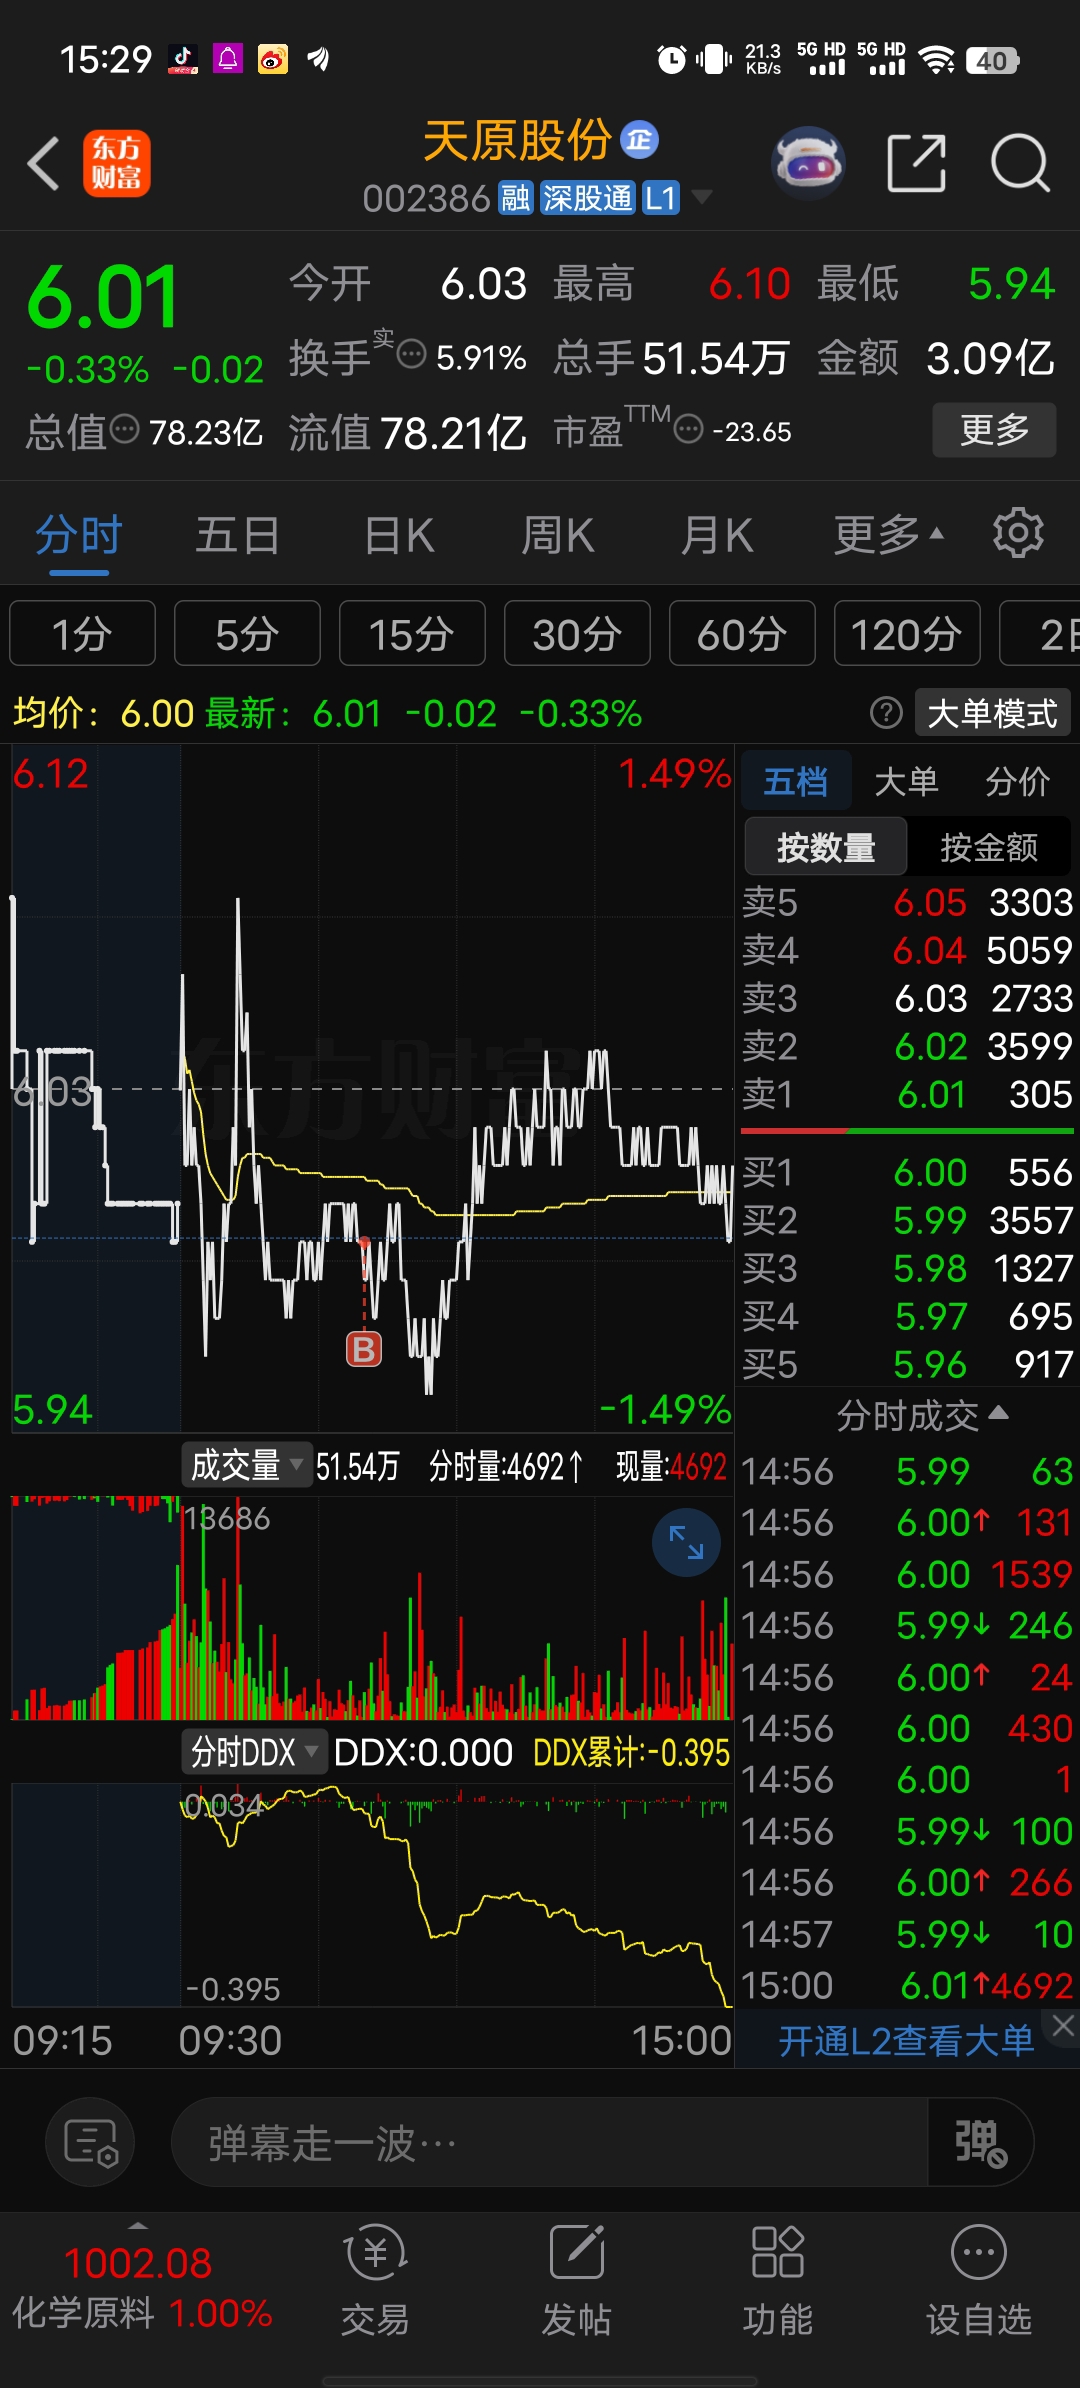Close the L2 promotion banner

[x=1062, y=2026]
